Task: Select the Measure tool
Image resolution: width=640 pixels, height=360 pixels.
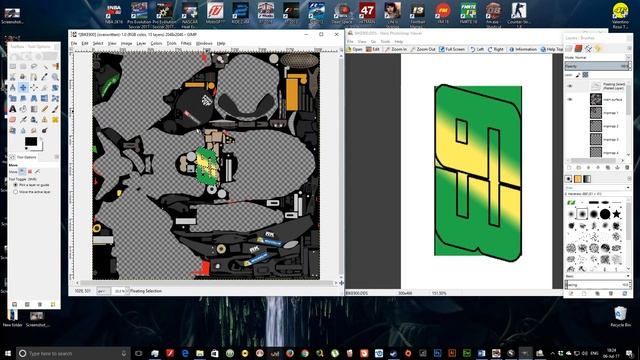Action: [x=13, y=87]
